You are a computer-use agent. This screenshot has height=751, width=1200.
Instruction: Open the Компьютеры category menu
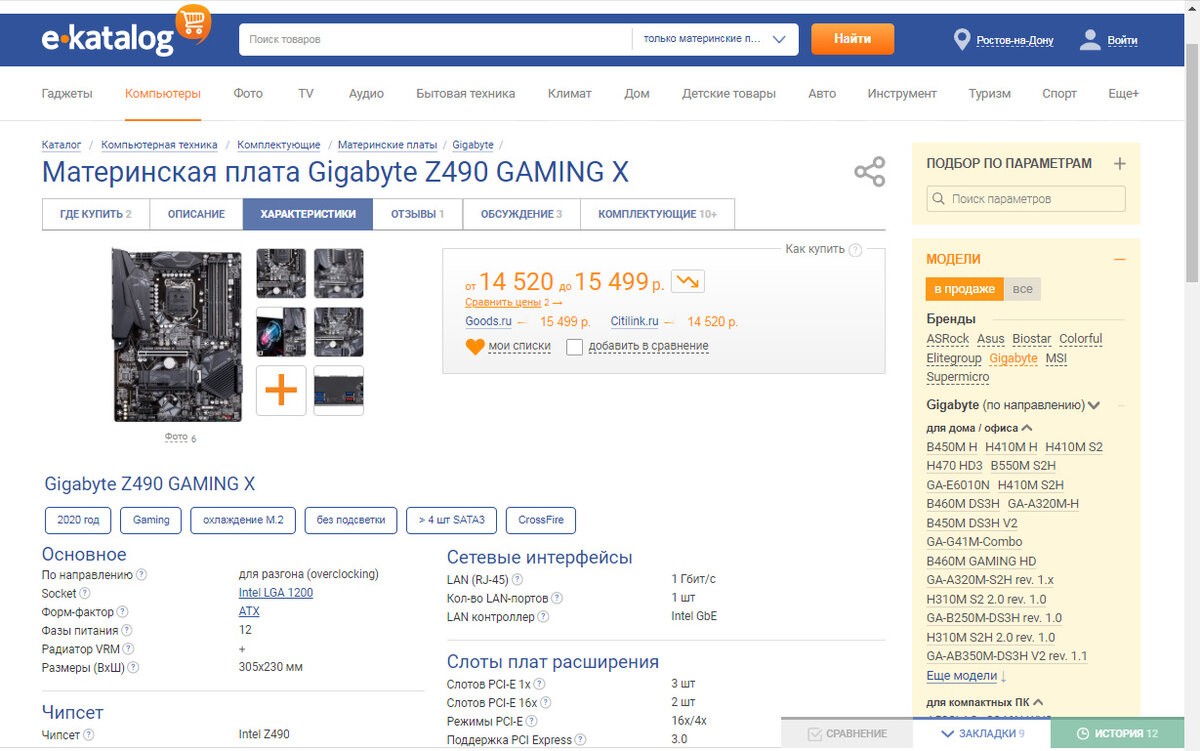[163, 94]
